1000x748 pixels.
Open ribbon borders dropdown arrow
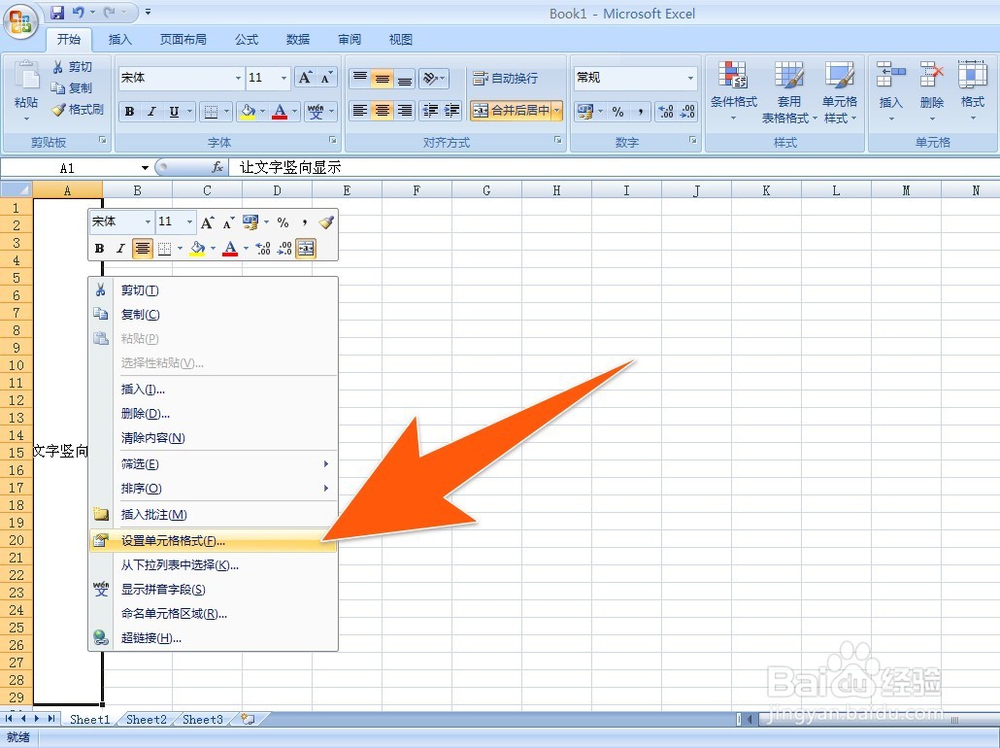click(x=226, y=112)
